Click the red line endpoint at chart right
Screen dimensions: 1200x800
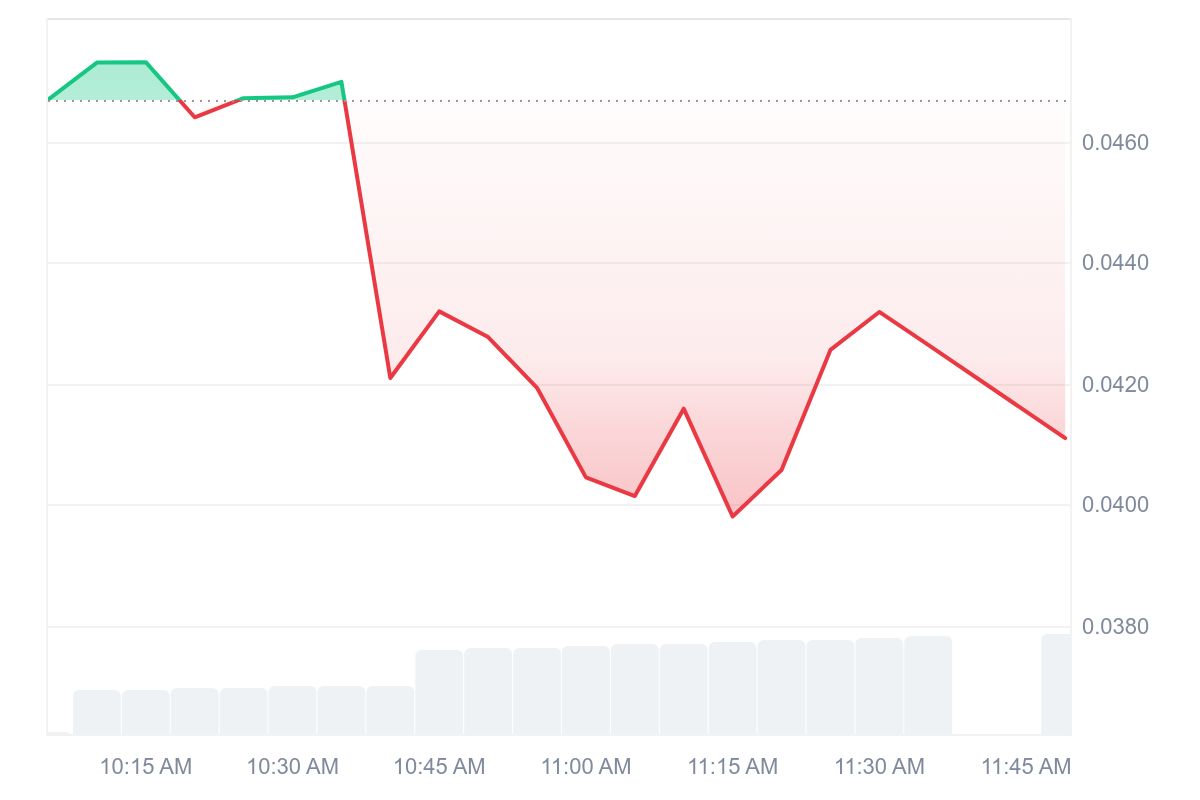(1065, 437)
